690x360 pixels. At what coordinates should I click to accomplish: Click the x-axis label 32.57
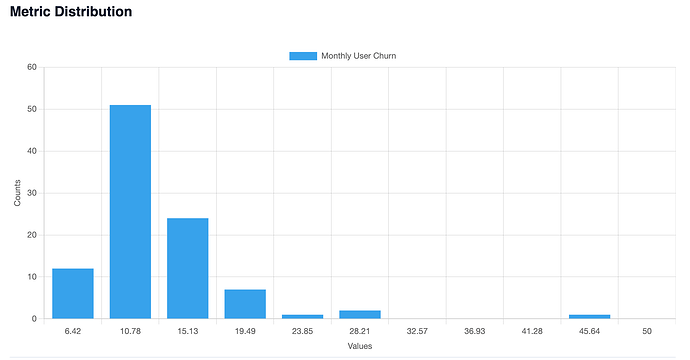(x=417, y=331)
